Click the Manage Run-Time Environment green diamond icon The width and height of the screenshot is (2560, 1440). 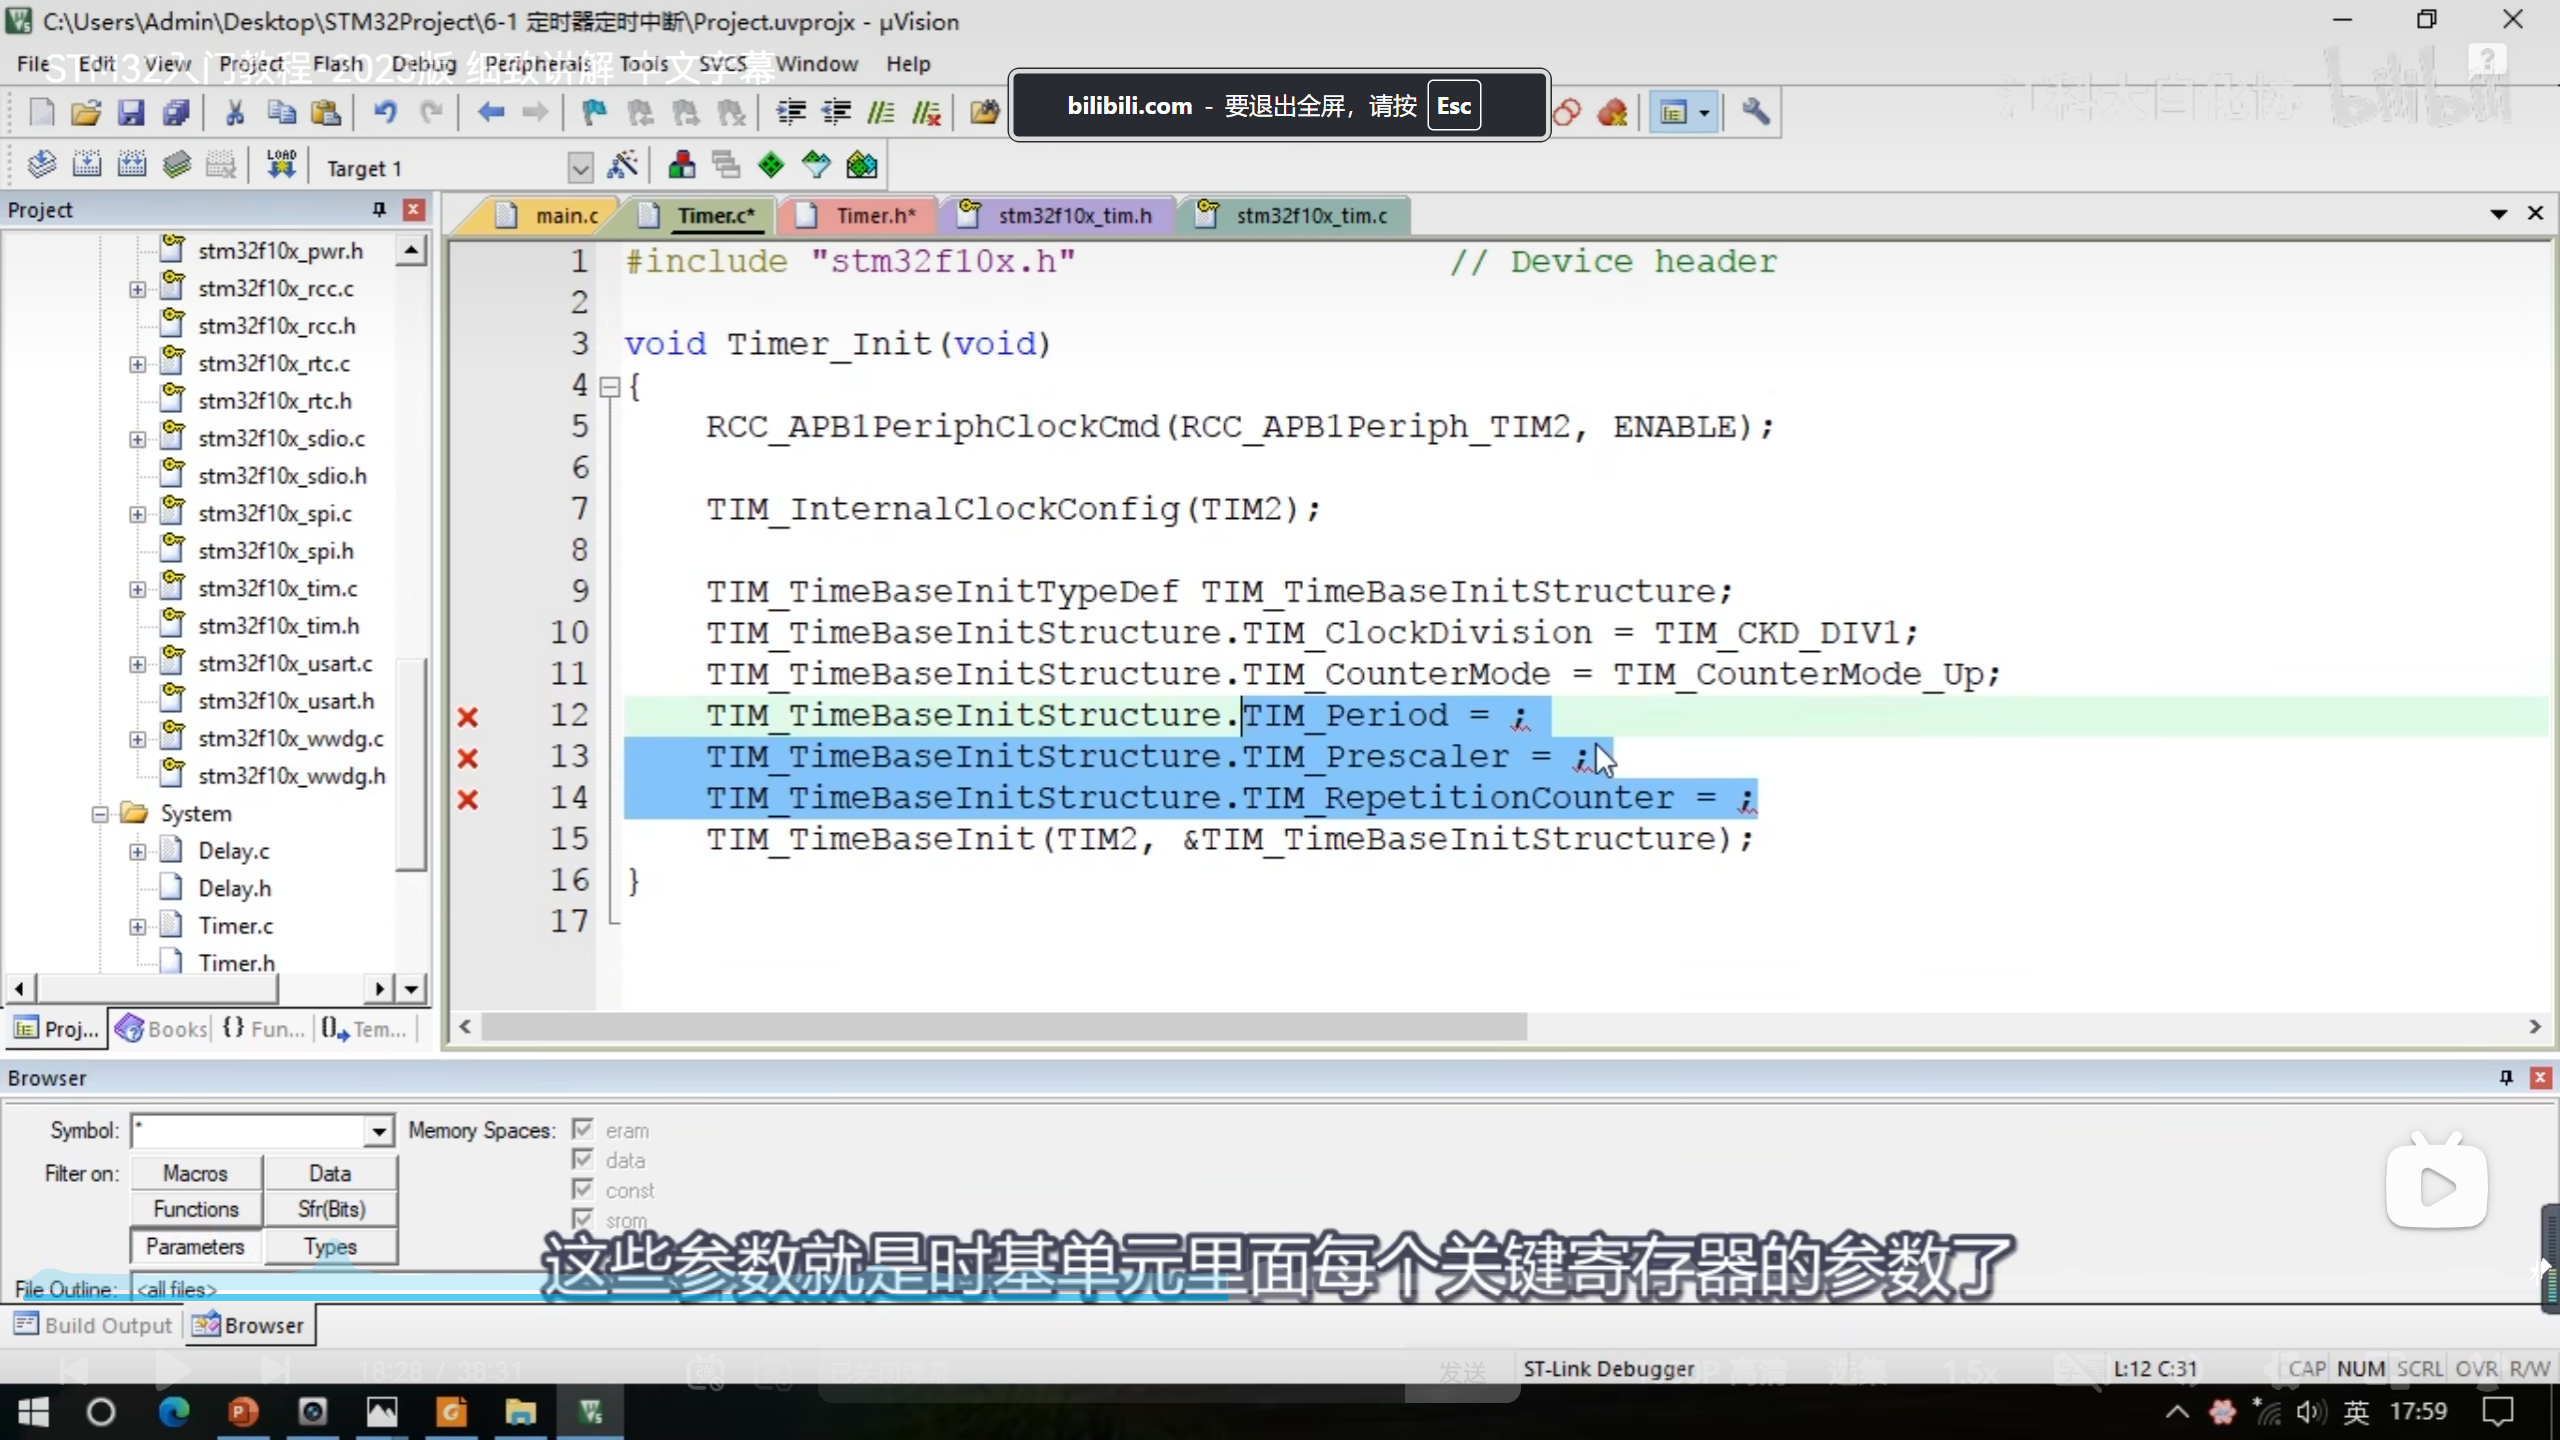pyautogui.click(x=771, y=165)
